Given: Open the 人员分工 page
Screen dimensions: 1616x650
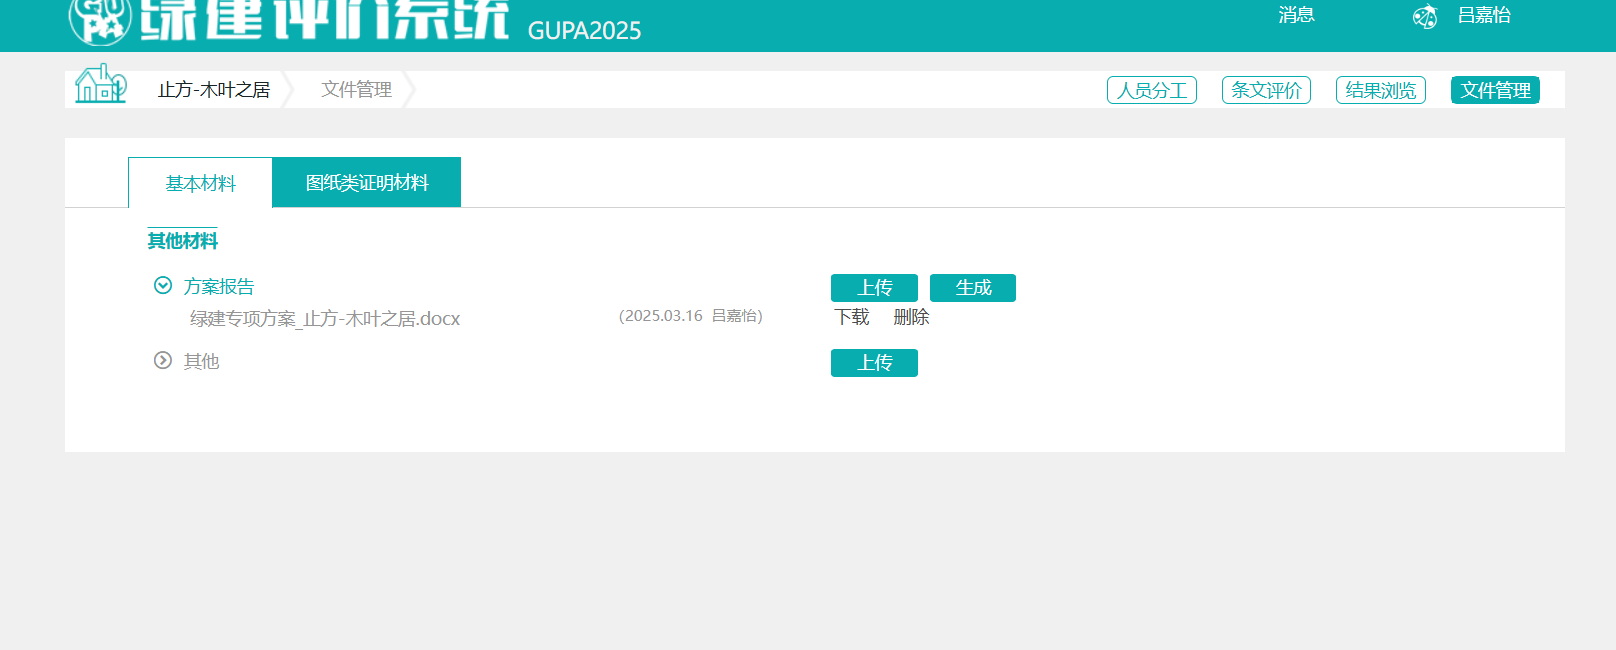Looking at the screenshot, I should pyautogui.click(x=1151, y=90).
